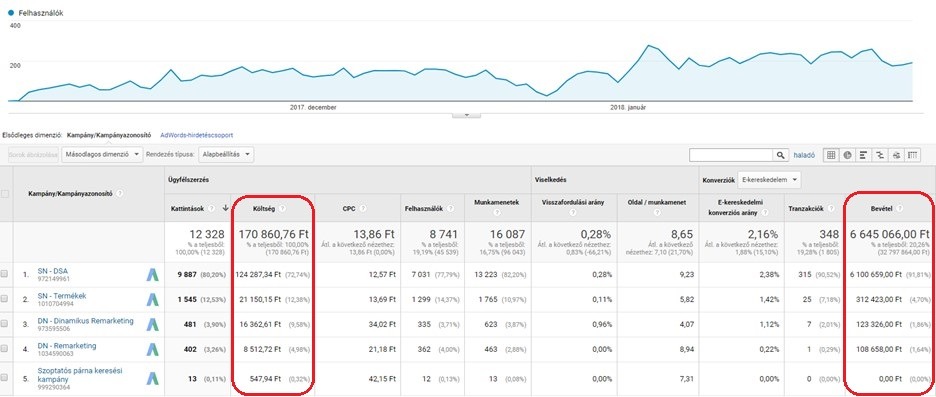The width and height of the screenshot is (936, 397).
Task: Click the AdWords icon in the DN - Remarketing row
Action: (153, 350)
